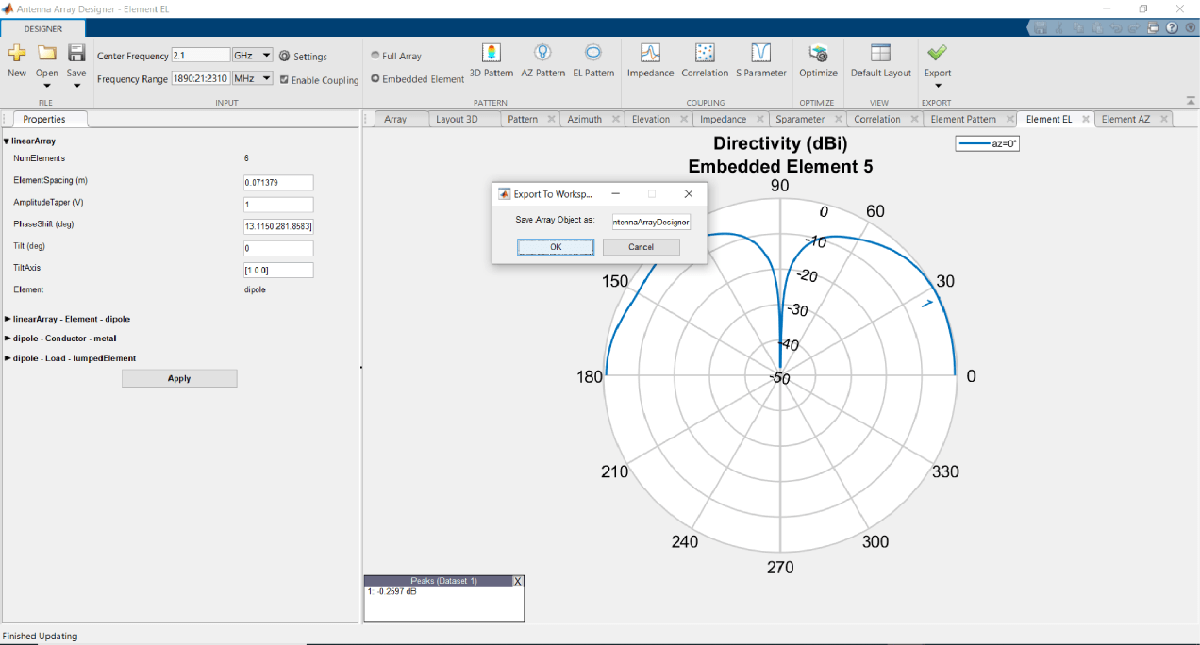Open the Center Frequency GHz unit dropdown

(252, 56)
